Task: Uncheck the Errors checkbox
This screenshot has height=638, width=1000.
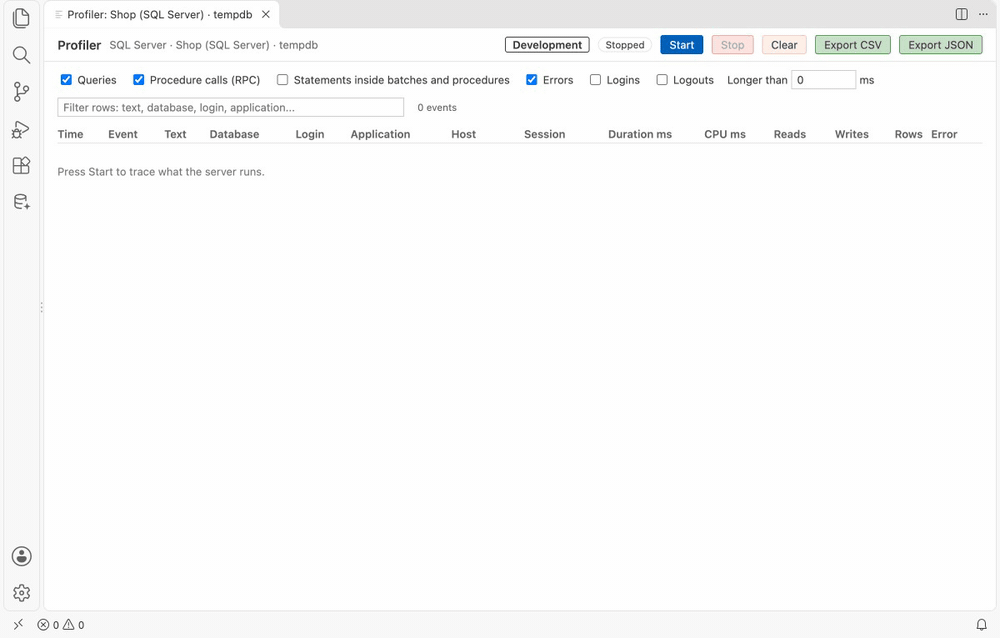Action: [x=531, y=80]
